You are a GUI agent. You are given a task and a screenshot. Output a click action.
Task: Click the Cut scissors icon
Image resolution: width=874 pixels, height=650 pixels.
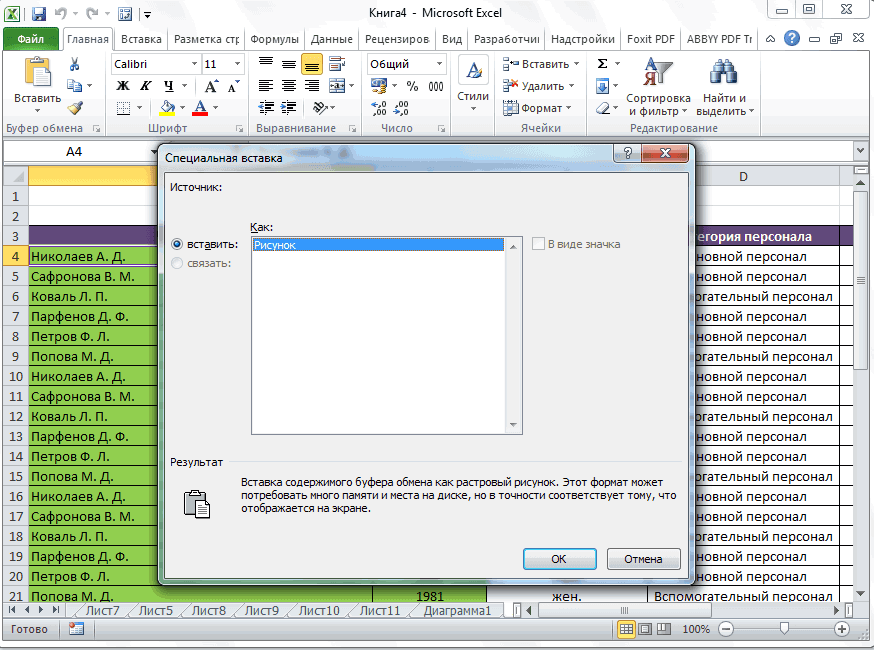(75, 64)
